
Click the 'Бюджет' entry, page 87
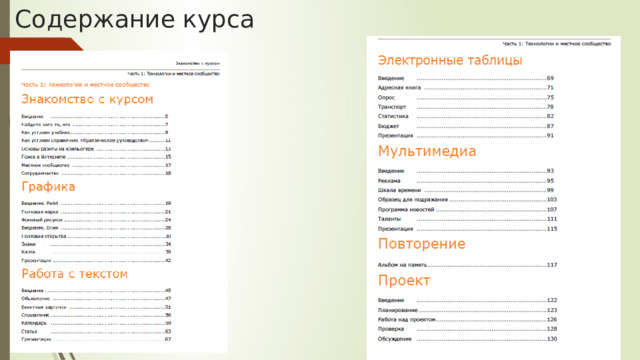point(466,126)
